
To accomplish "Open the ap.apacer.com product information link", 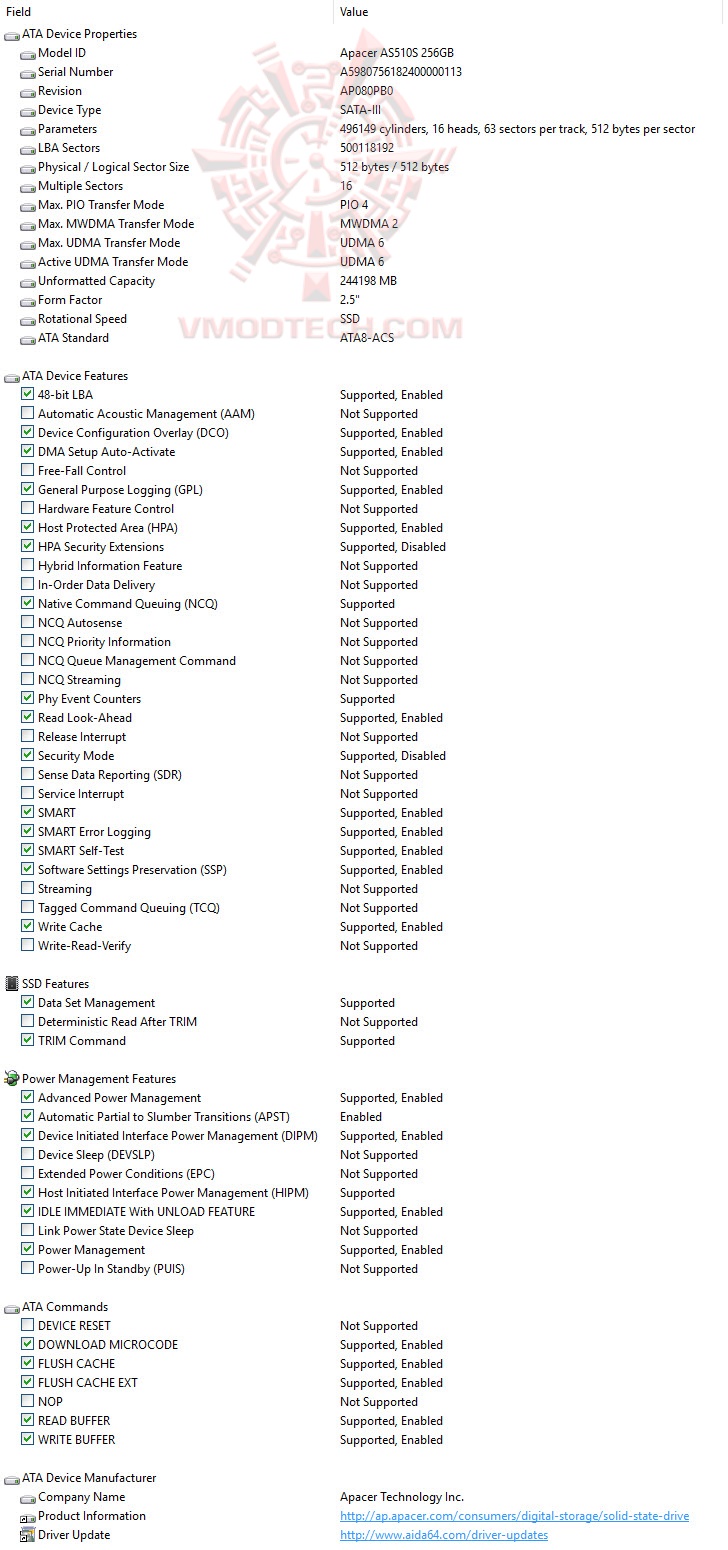I will pos(514,1516).
